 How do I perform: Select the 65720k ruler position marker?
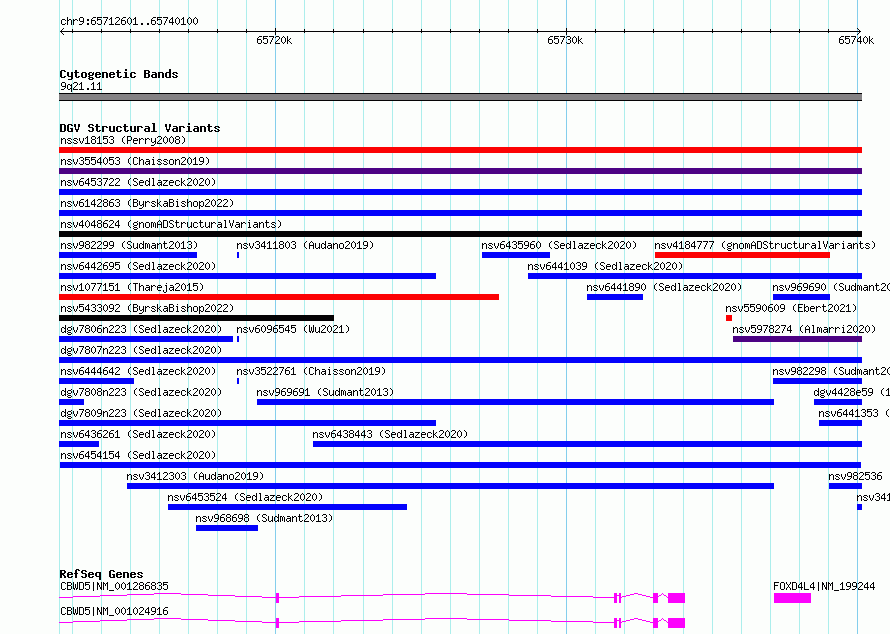tap(274, 40)
